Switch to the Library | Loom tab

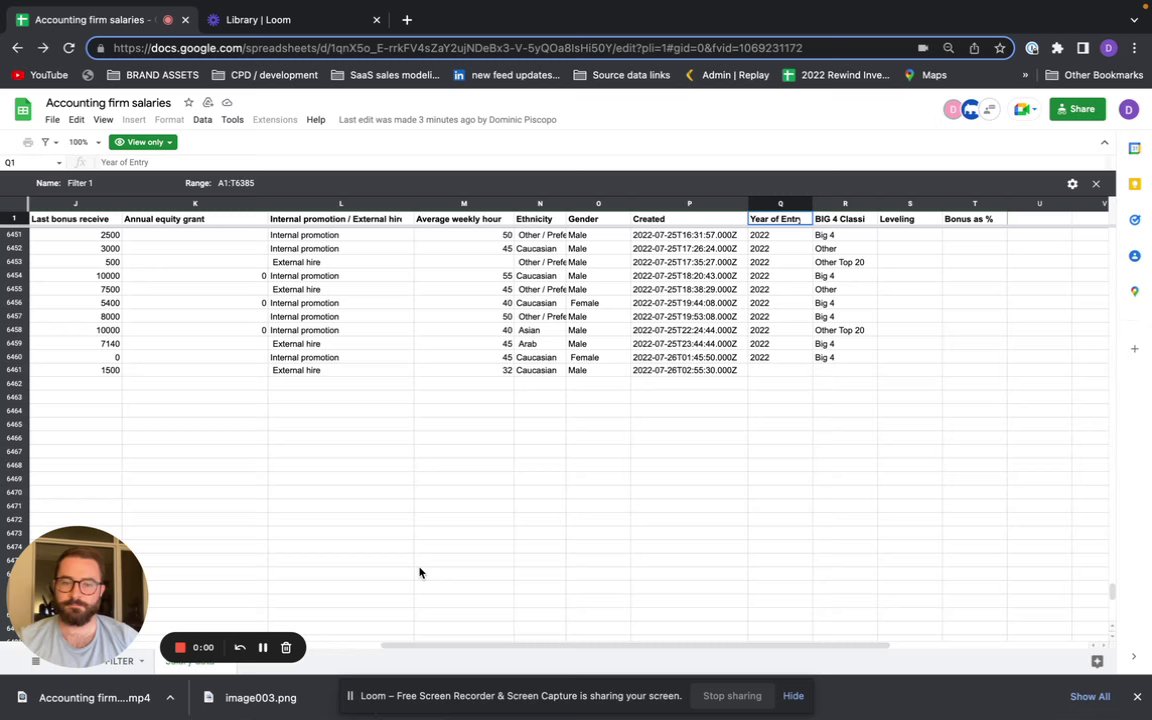tap(294, 20)
